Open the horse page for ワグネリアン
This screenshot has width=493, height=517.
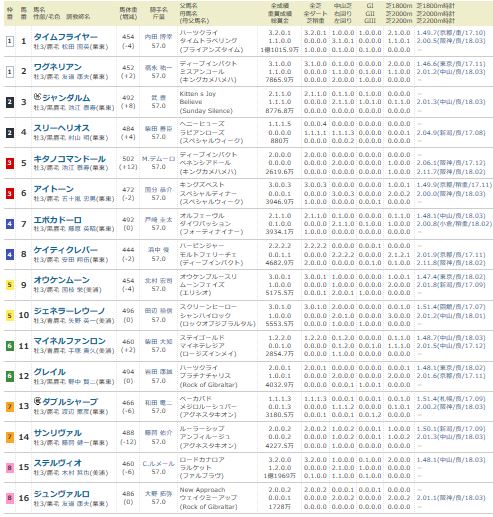tap(58, 67)
